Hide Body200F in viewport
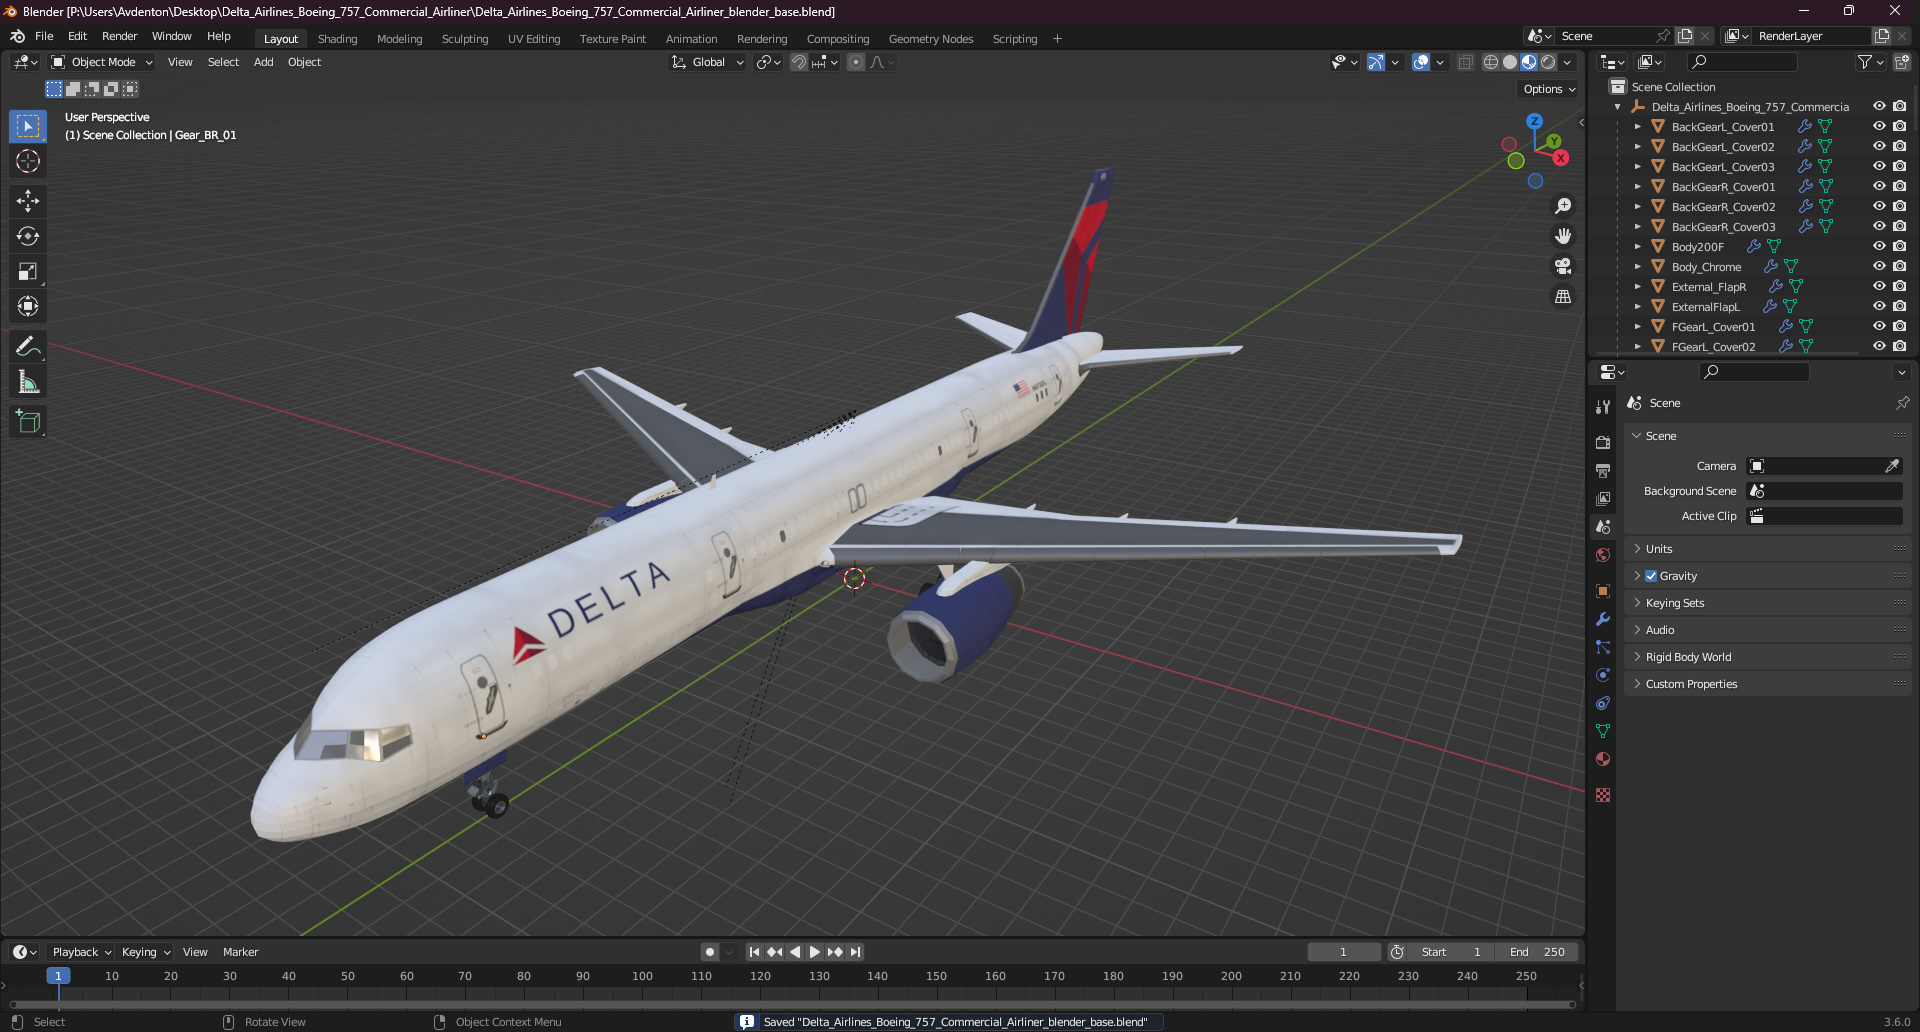 pos(1879,246)
